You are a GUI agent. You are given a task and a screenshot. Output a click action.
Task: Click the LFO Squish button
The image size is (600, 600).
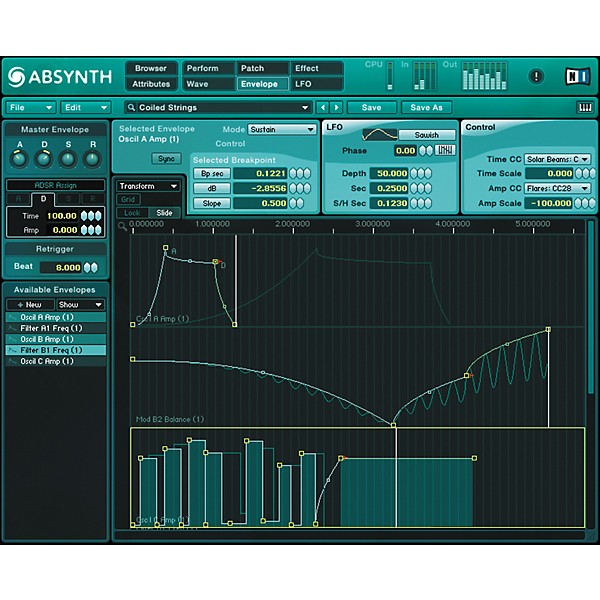(x=427, y=135)
